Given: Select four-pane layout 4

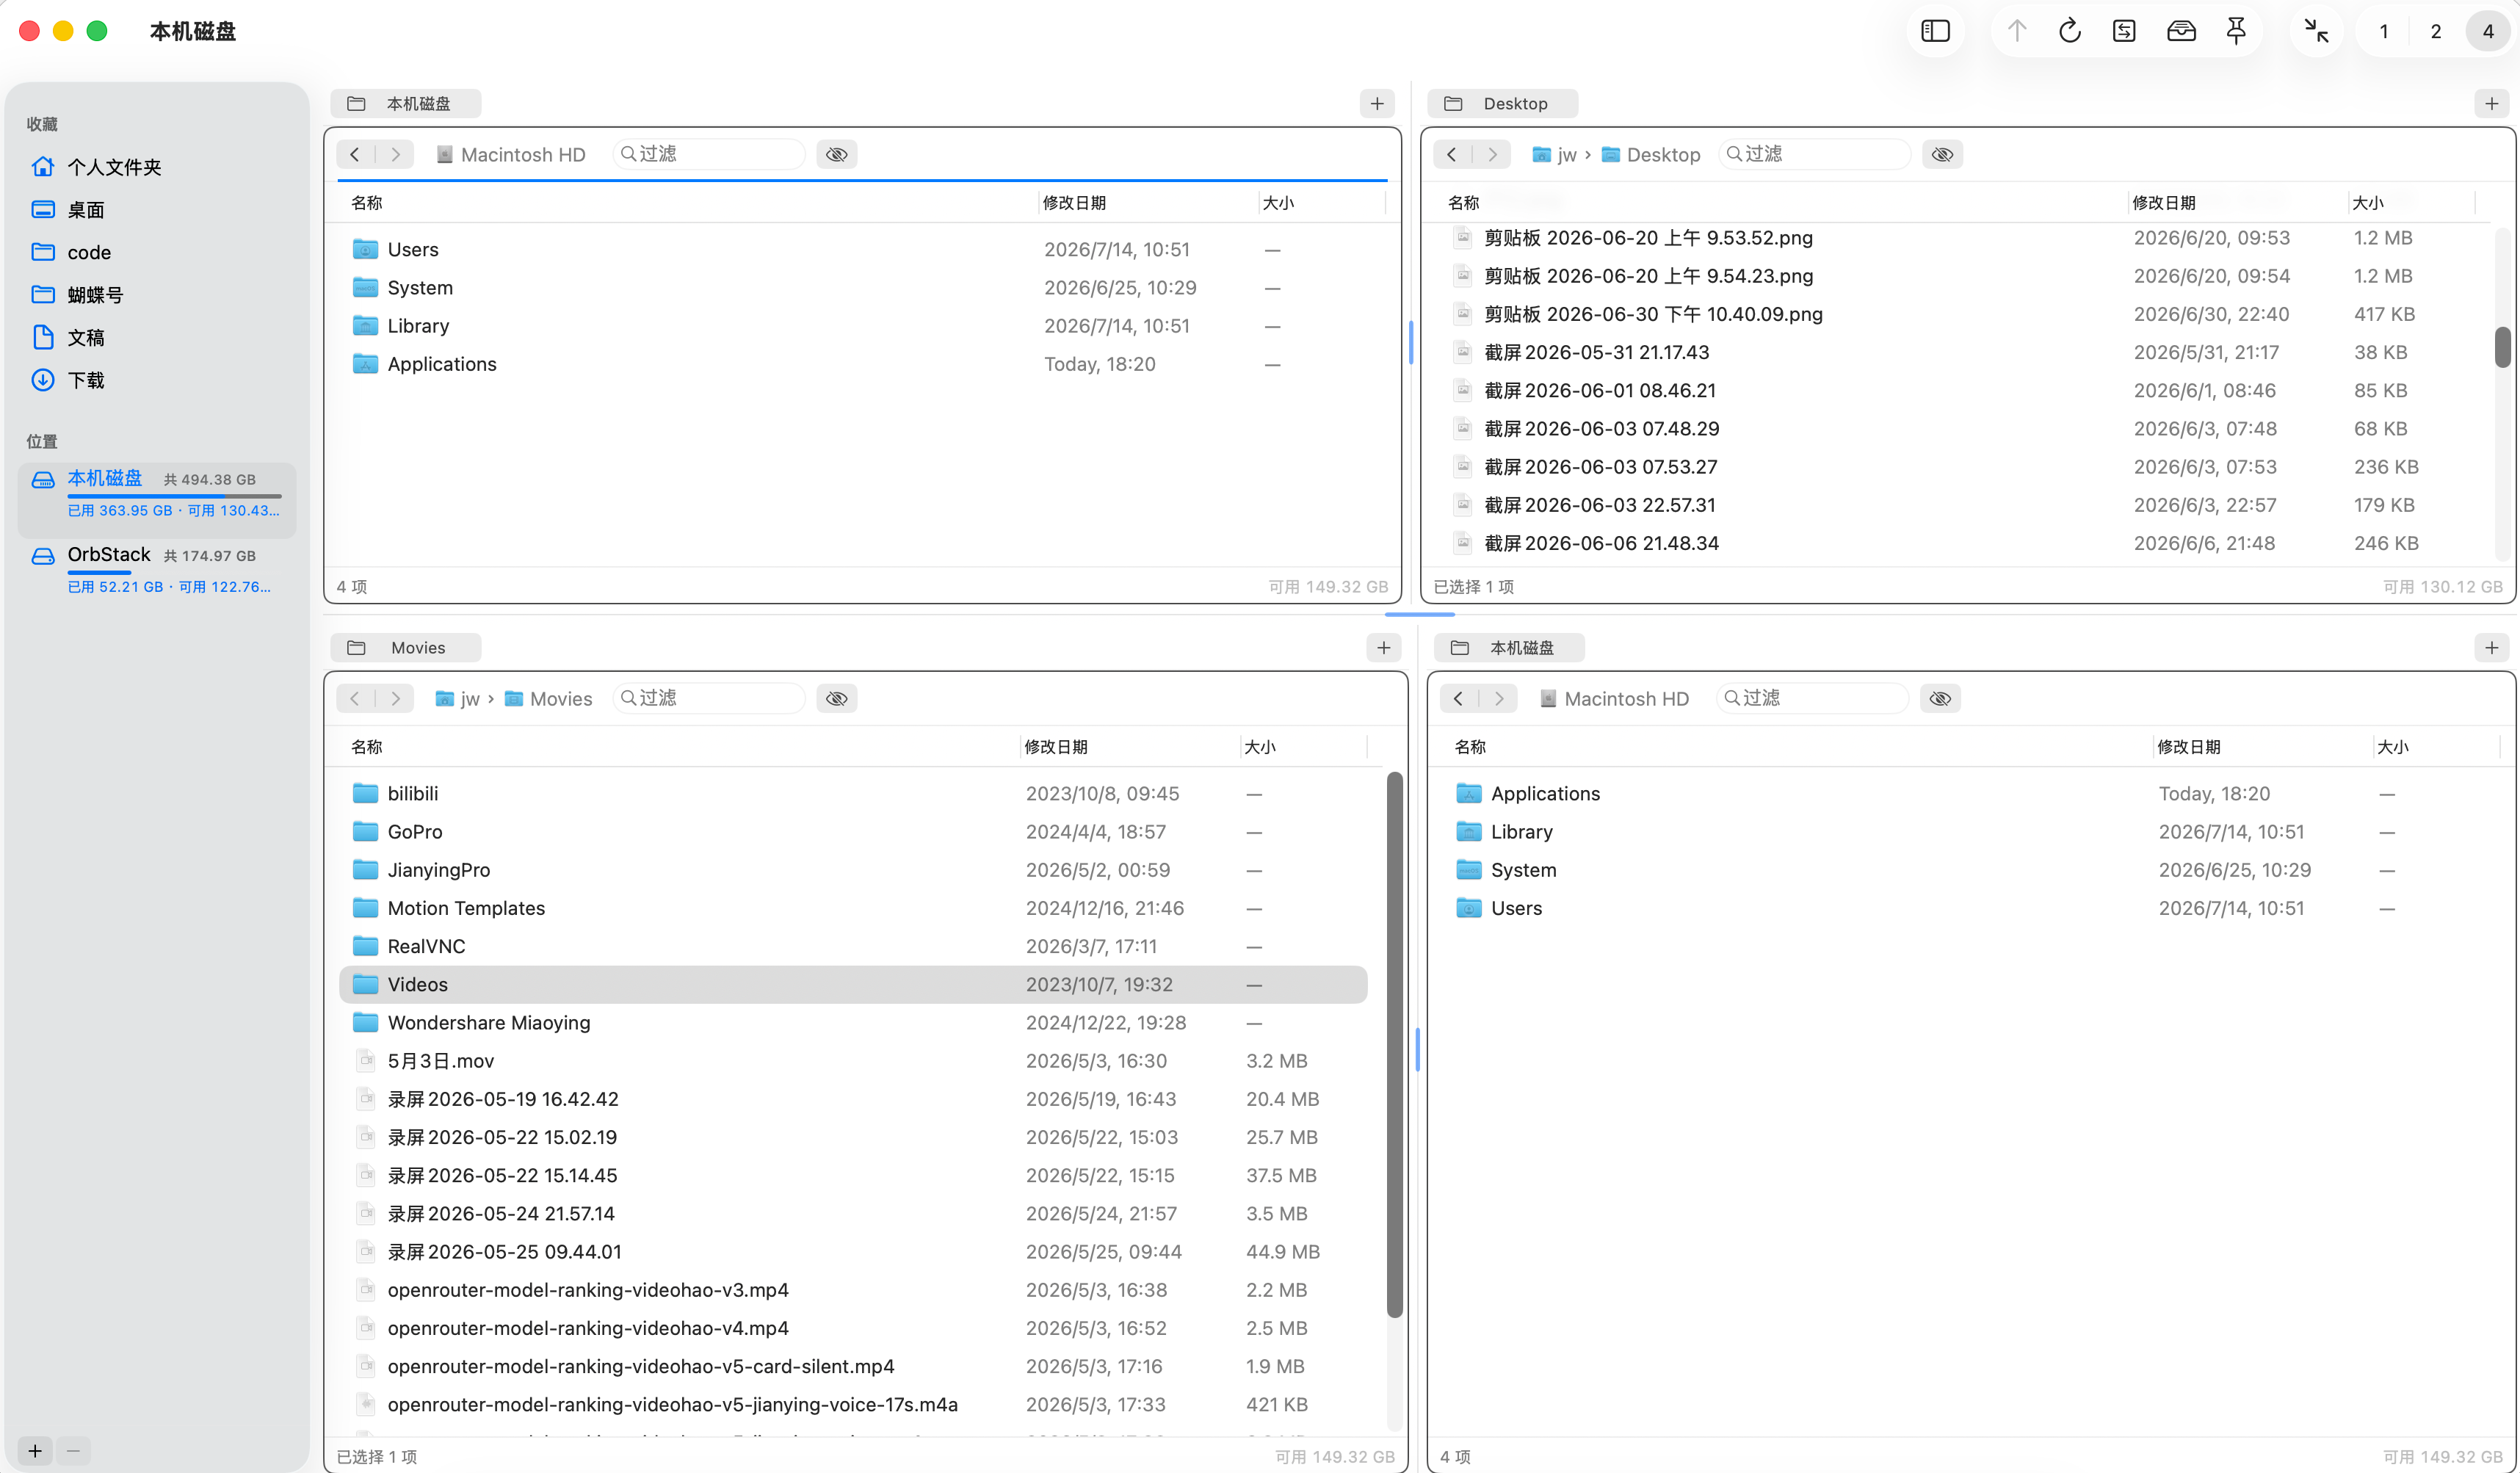Looking at the screenshot, I should point(2488,32).
